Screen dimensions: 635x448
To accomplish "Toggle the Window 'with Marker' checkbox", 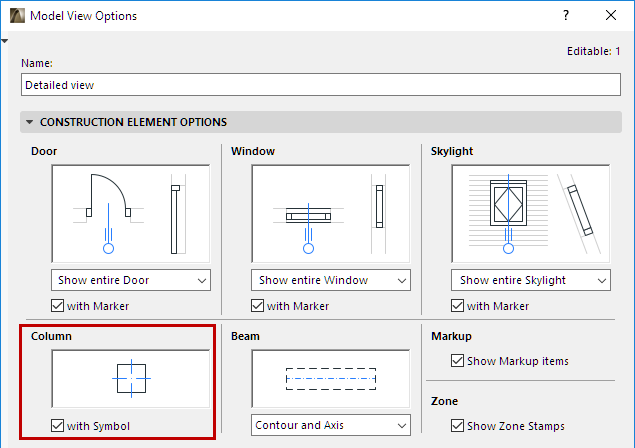I will point(258,306).
